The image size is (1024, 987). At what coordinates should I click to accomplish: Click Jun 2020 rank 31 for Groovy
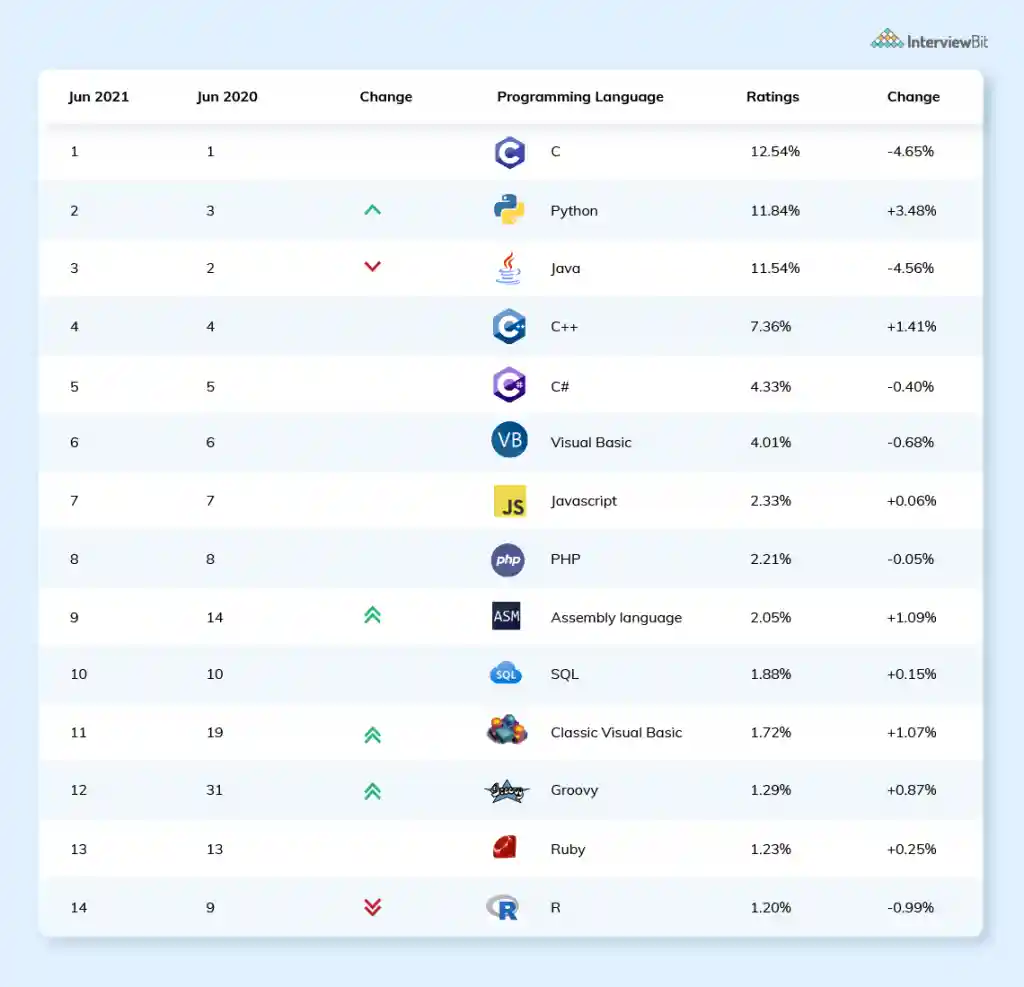click(215, 790)
